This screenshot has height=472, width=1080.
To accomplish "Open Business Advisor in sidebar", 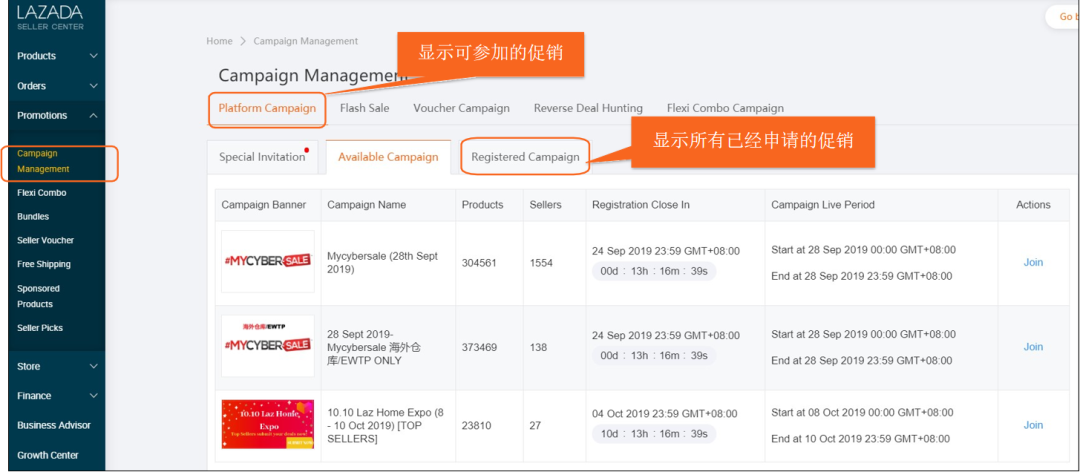I will click(x=54, y=426).
